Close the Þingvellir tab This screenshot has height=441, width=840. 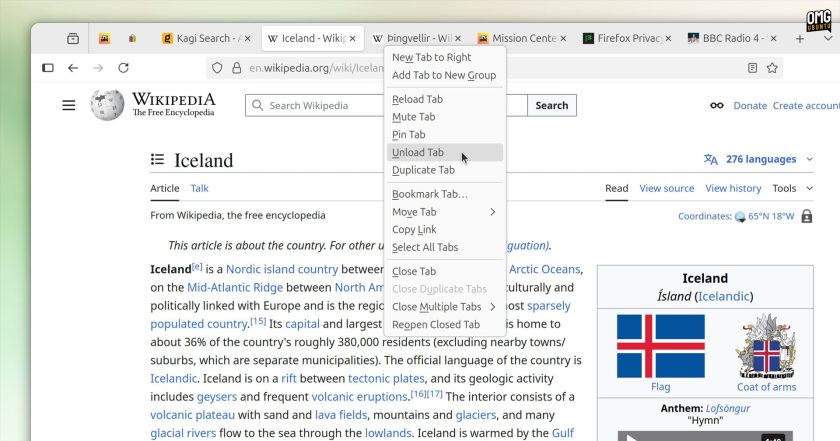pyautogui.click(x=458, y=39)
